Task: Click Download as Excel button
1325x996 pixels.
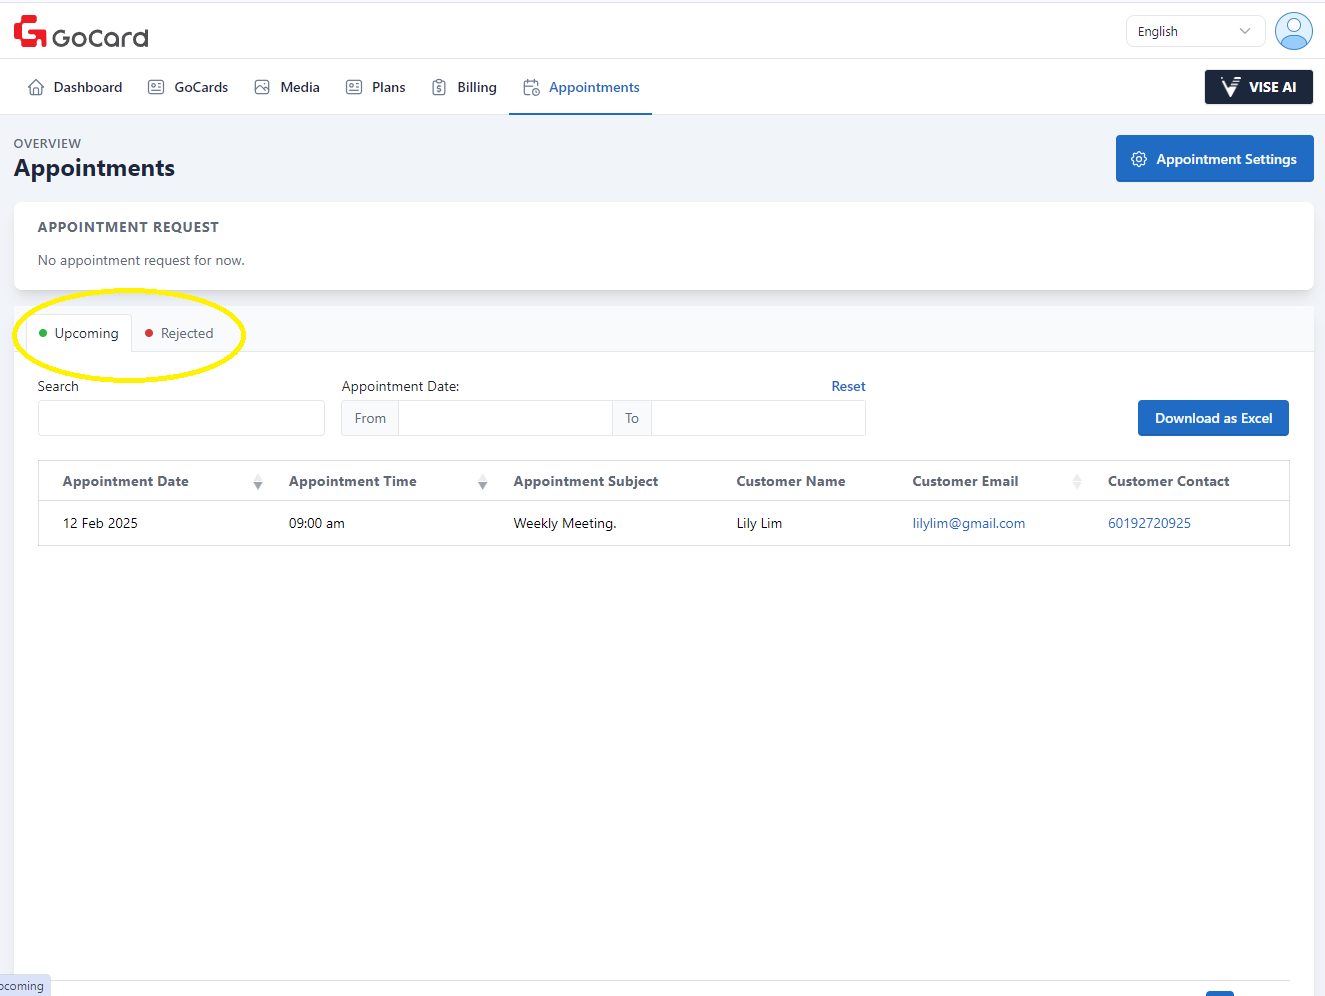Action: [1212, 418]
